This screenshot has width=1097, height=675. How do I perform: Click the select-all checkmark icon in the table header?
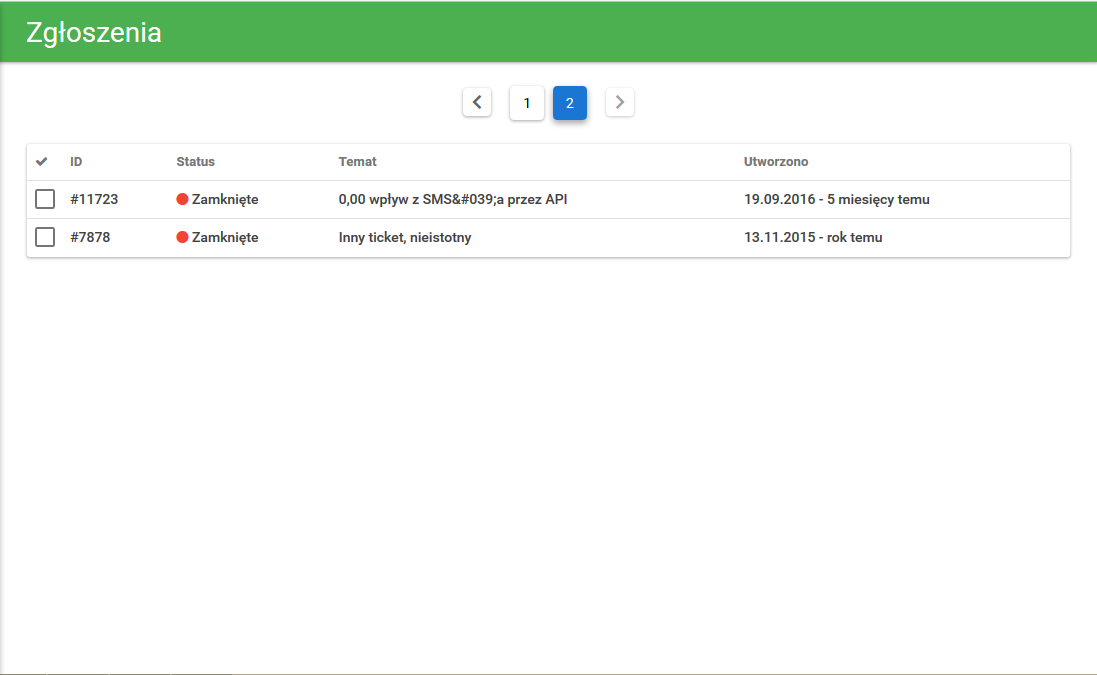tap(42, 162)
